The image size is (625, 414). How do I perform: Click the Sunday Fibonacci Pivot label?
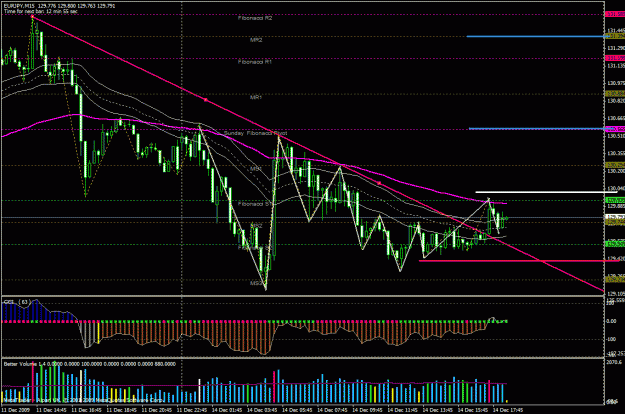256,133
